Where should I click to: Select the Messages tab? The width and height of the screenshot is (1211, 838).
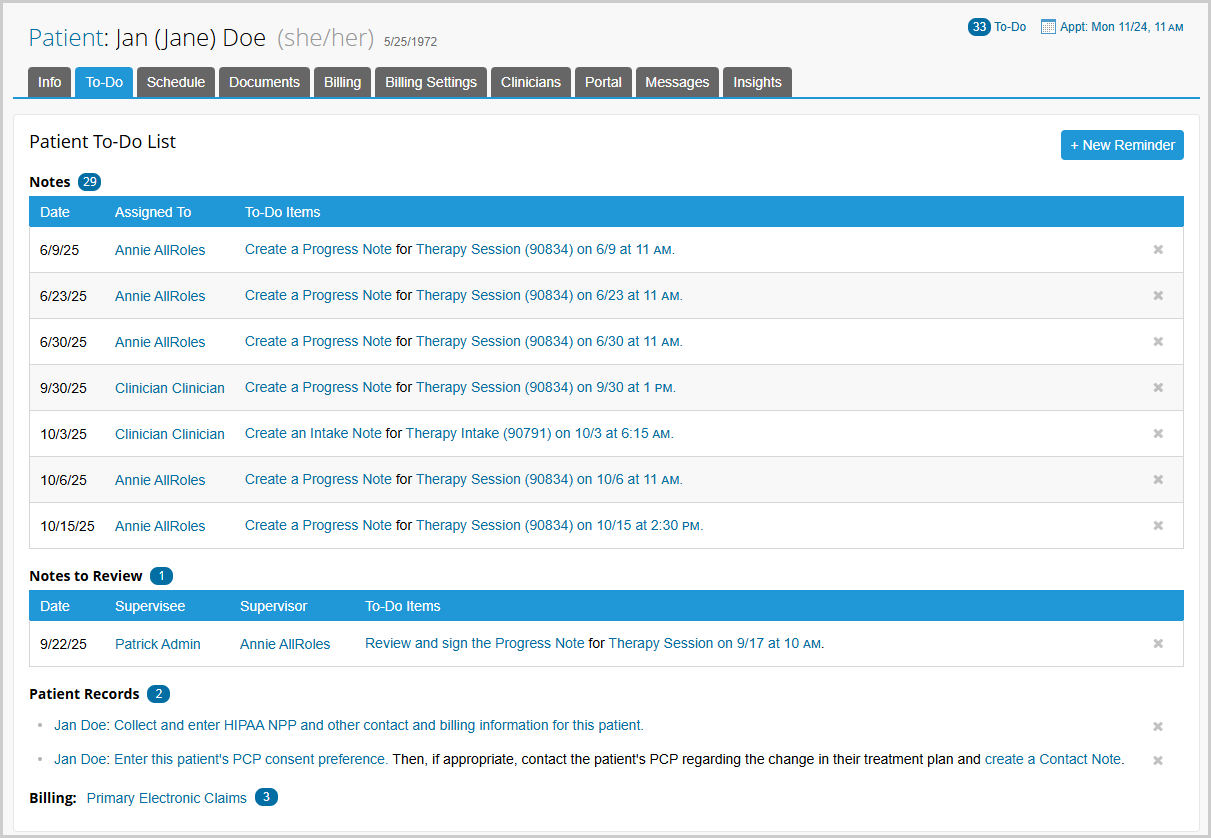click(x=677, y=82)
